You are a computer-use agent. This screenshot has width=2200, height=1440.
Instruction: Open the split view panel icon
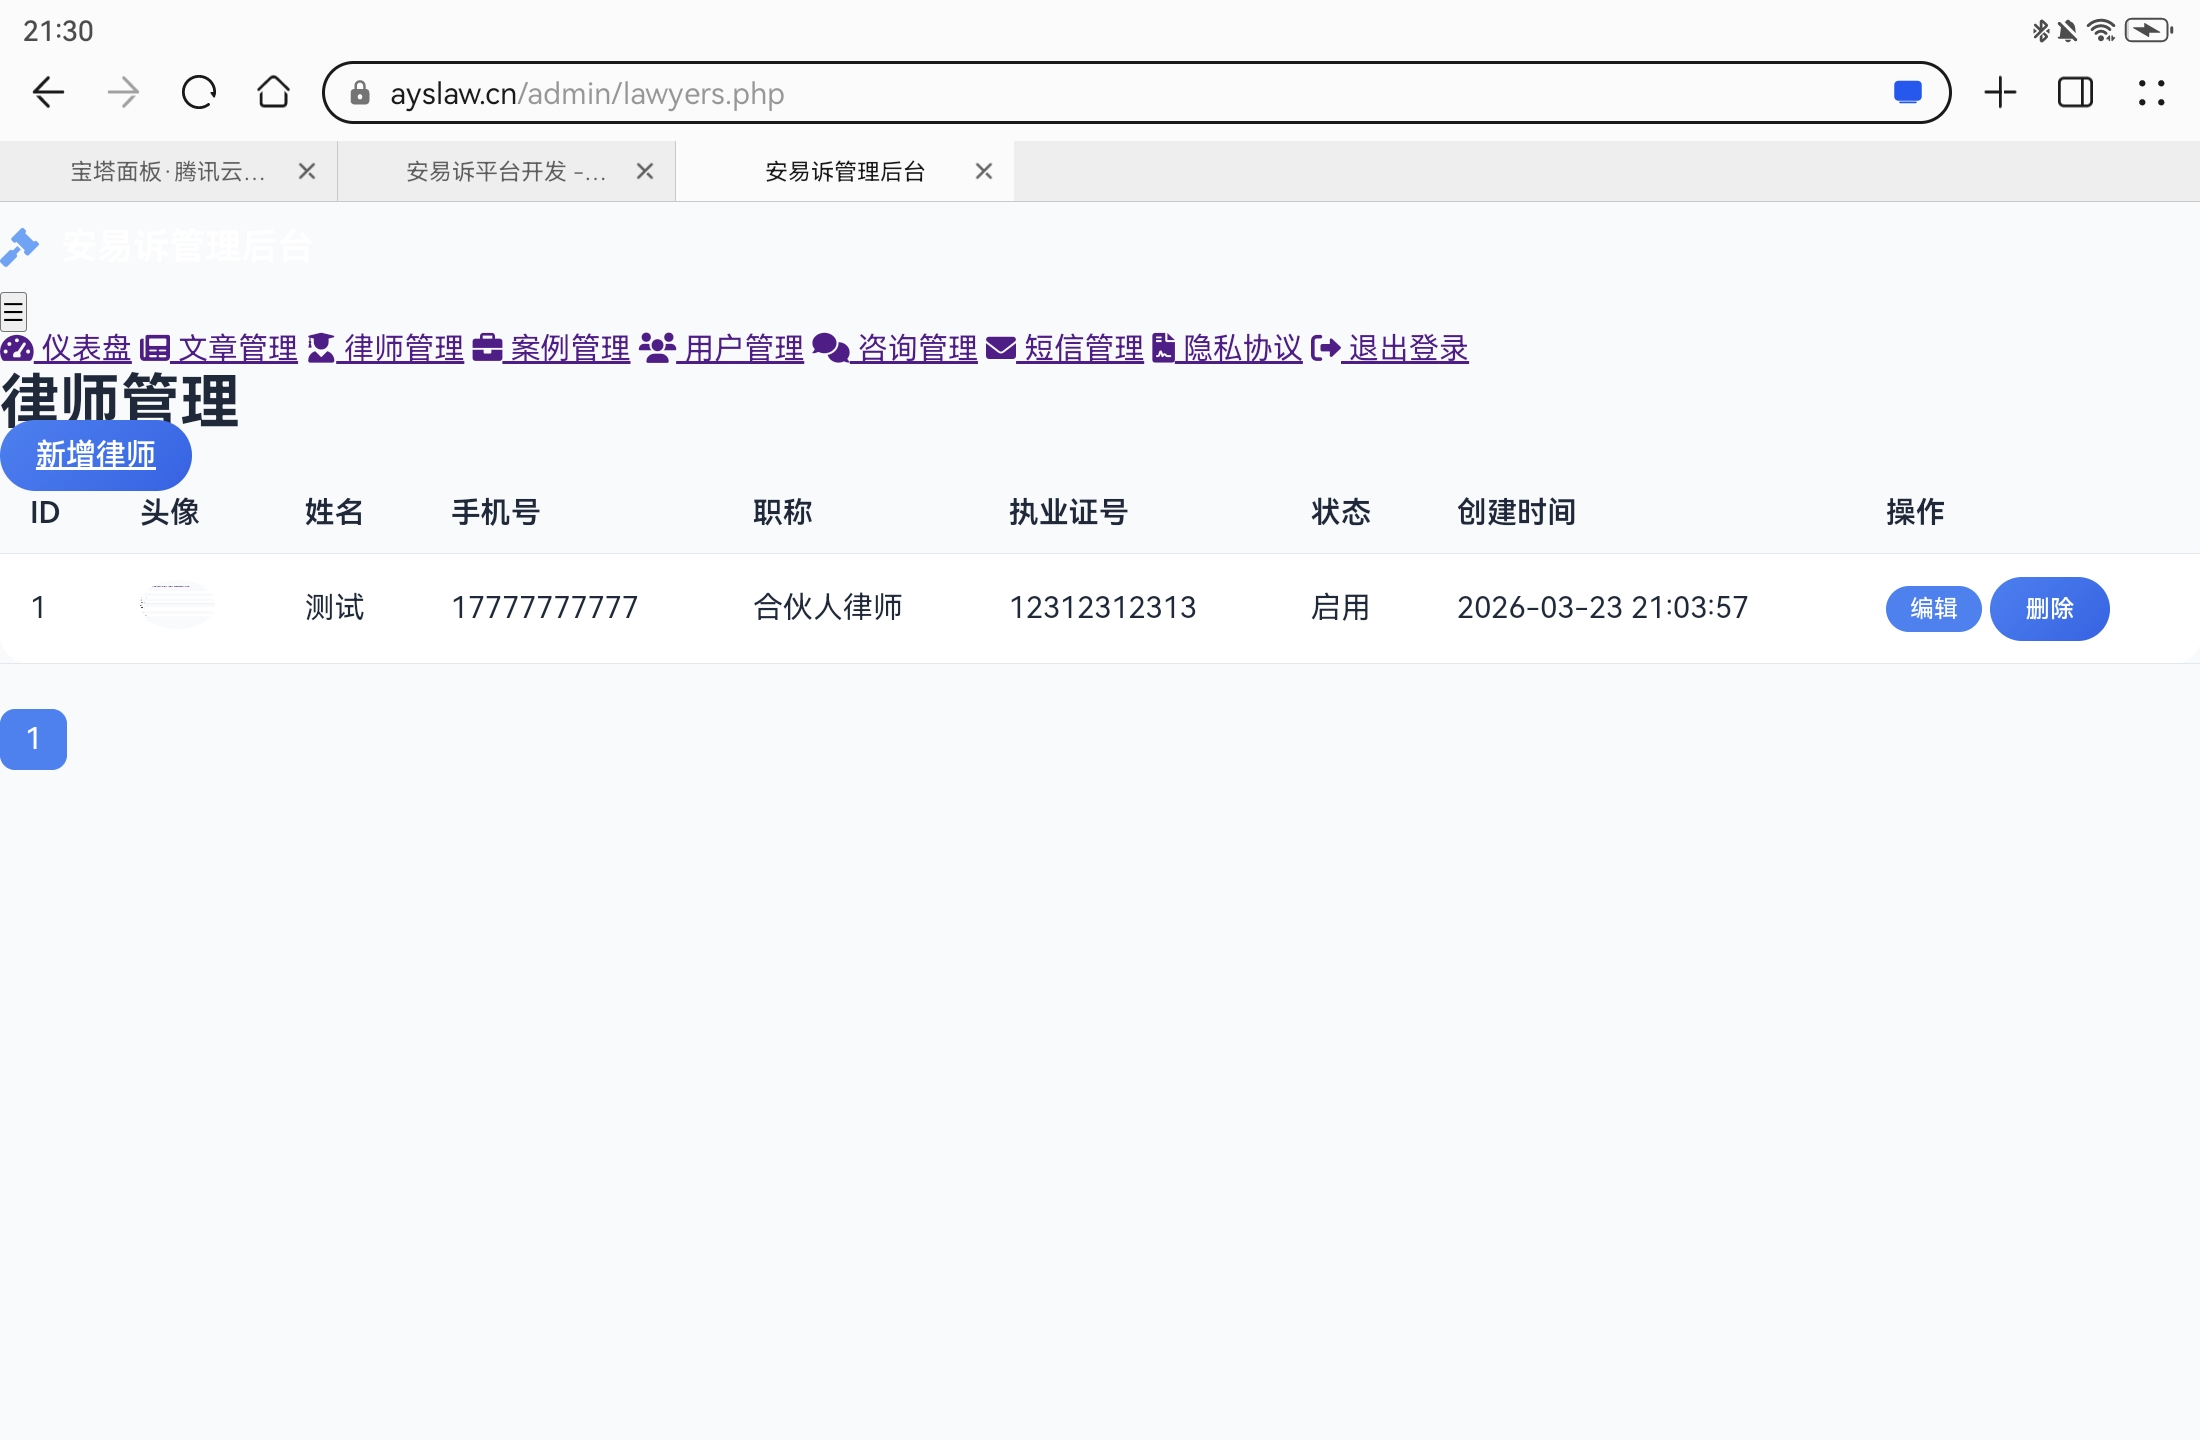[2075, 93]
